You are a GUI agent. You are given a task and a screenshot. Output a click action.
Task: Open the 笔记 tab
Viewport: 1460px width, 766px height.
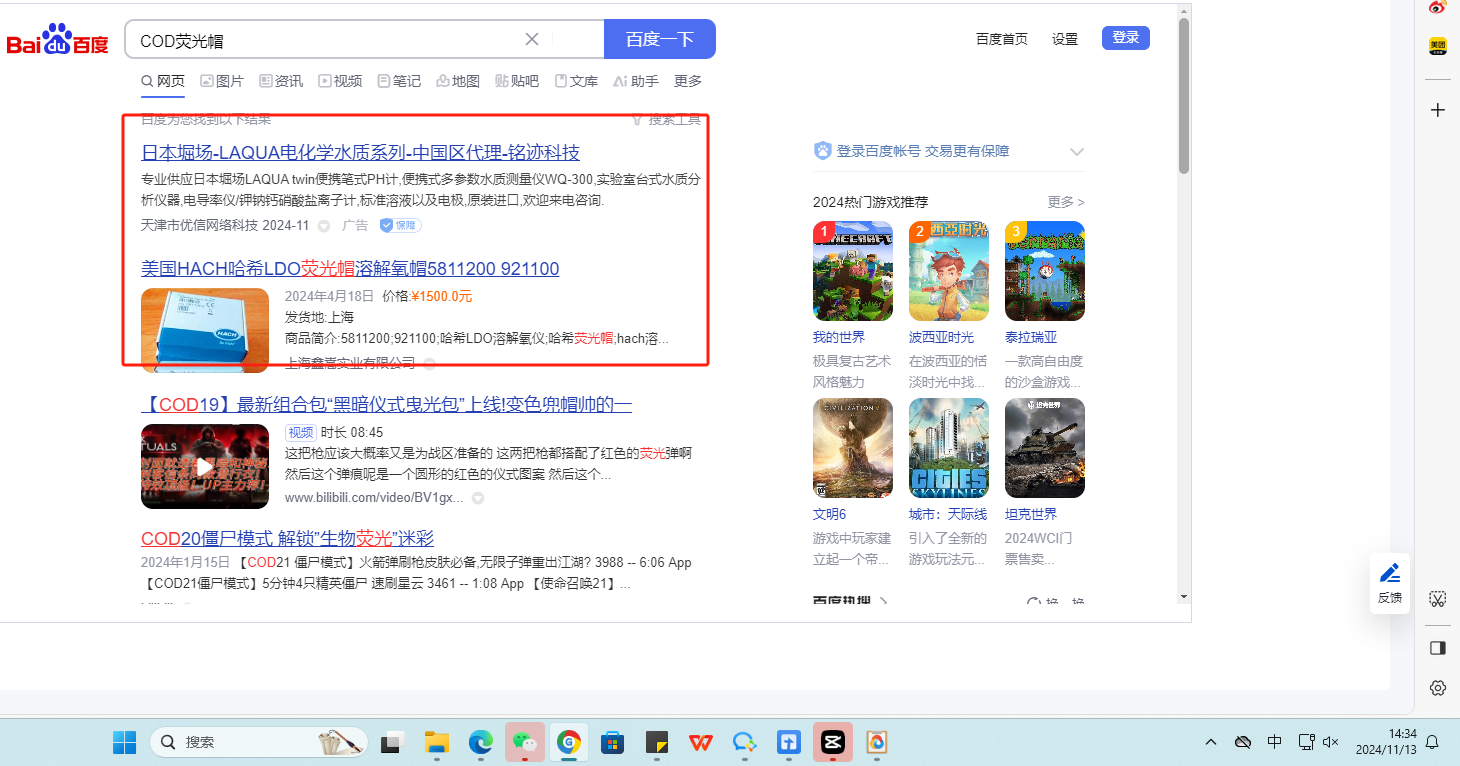(x=399, y=81)
